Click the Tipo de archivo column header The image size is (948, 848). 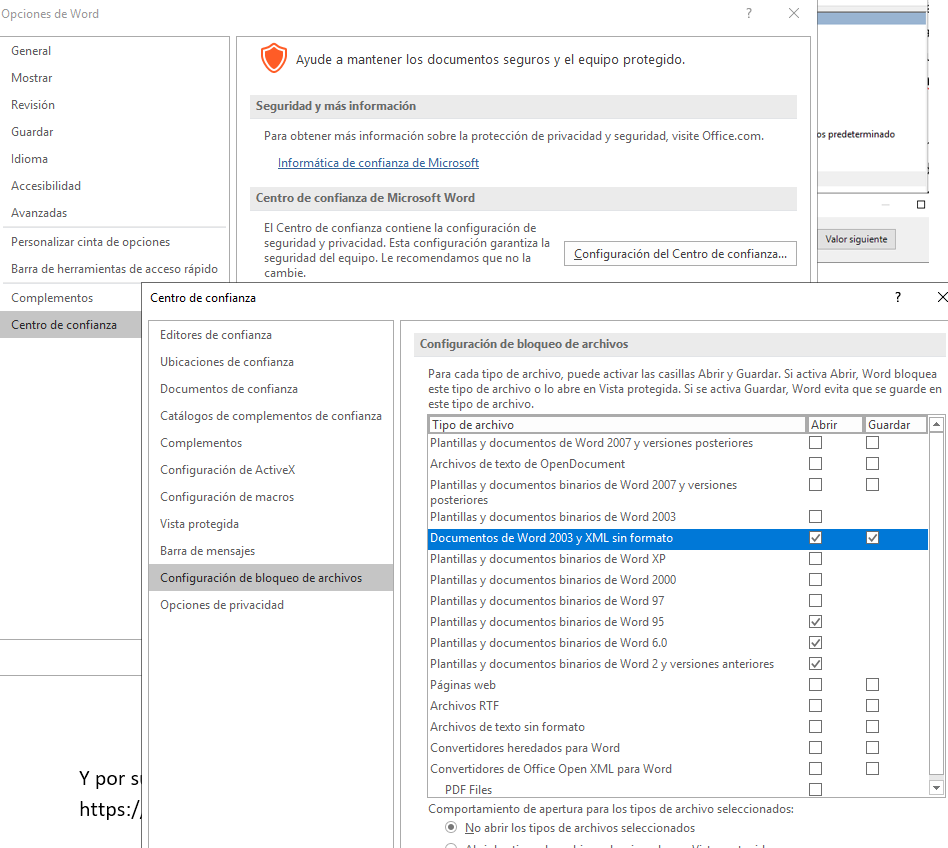click(x=617, y=425)
